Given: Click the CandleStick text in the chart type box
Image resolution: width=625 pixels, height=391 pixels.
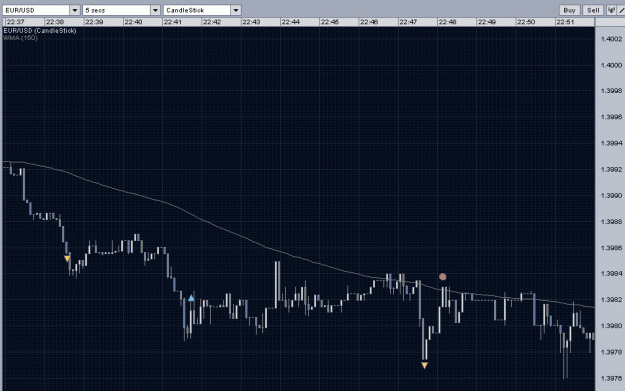Looking at the screenshot, I should [185, 10].
